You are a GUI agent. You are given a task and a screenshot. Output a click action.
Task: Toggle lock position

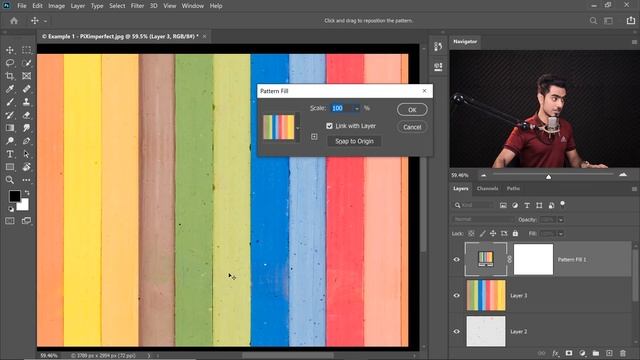[x=493, y=233]
